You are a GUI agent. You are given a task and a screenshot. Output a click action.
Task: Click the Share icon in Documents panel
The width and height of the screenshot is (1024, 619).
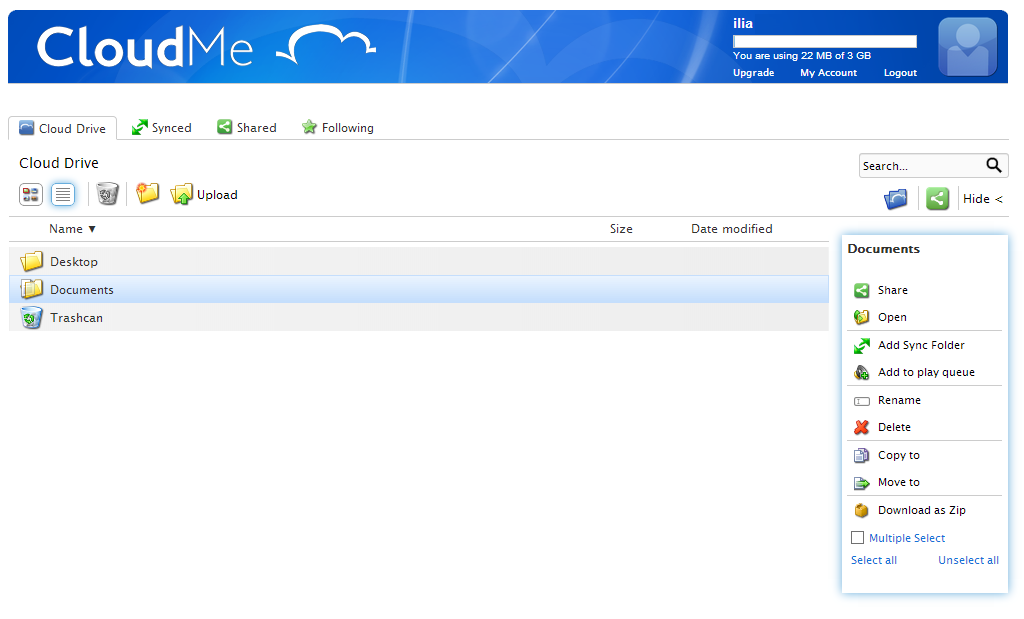[861, 290]
